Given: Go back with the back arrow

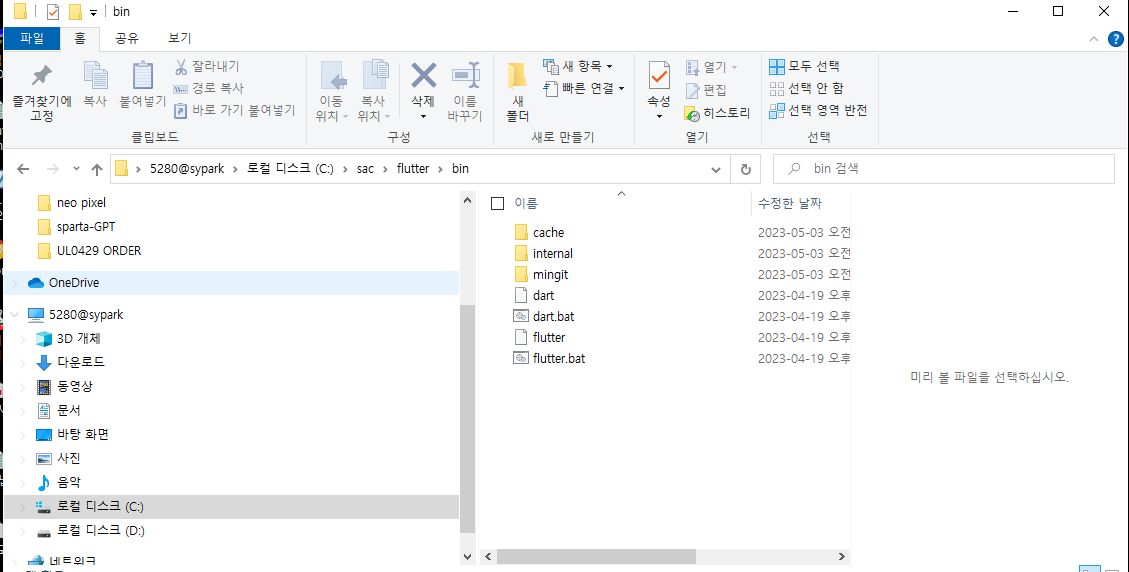Looking at the screenshot, I should point(23,169).
